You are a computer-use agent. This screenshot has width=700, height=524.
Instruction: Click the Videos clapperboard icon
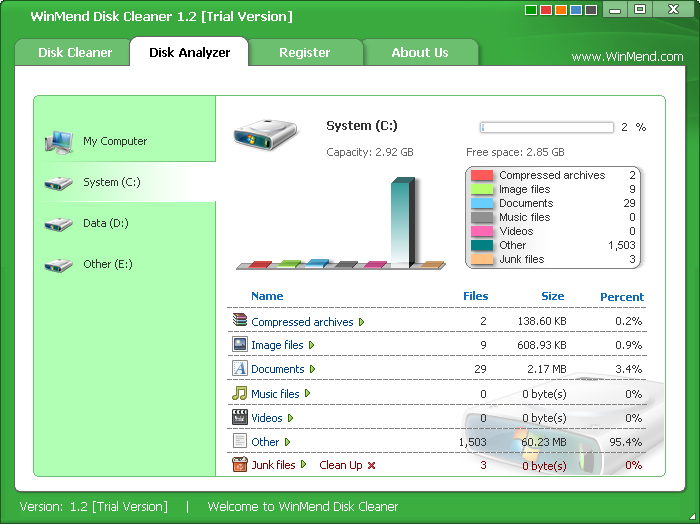click(x=240, y=417)
